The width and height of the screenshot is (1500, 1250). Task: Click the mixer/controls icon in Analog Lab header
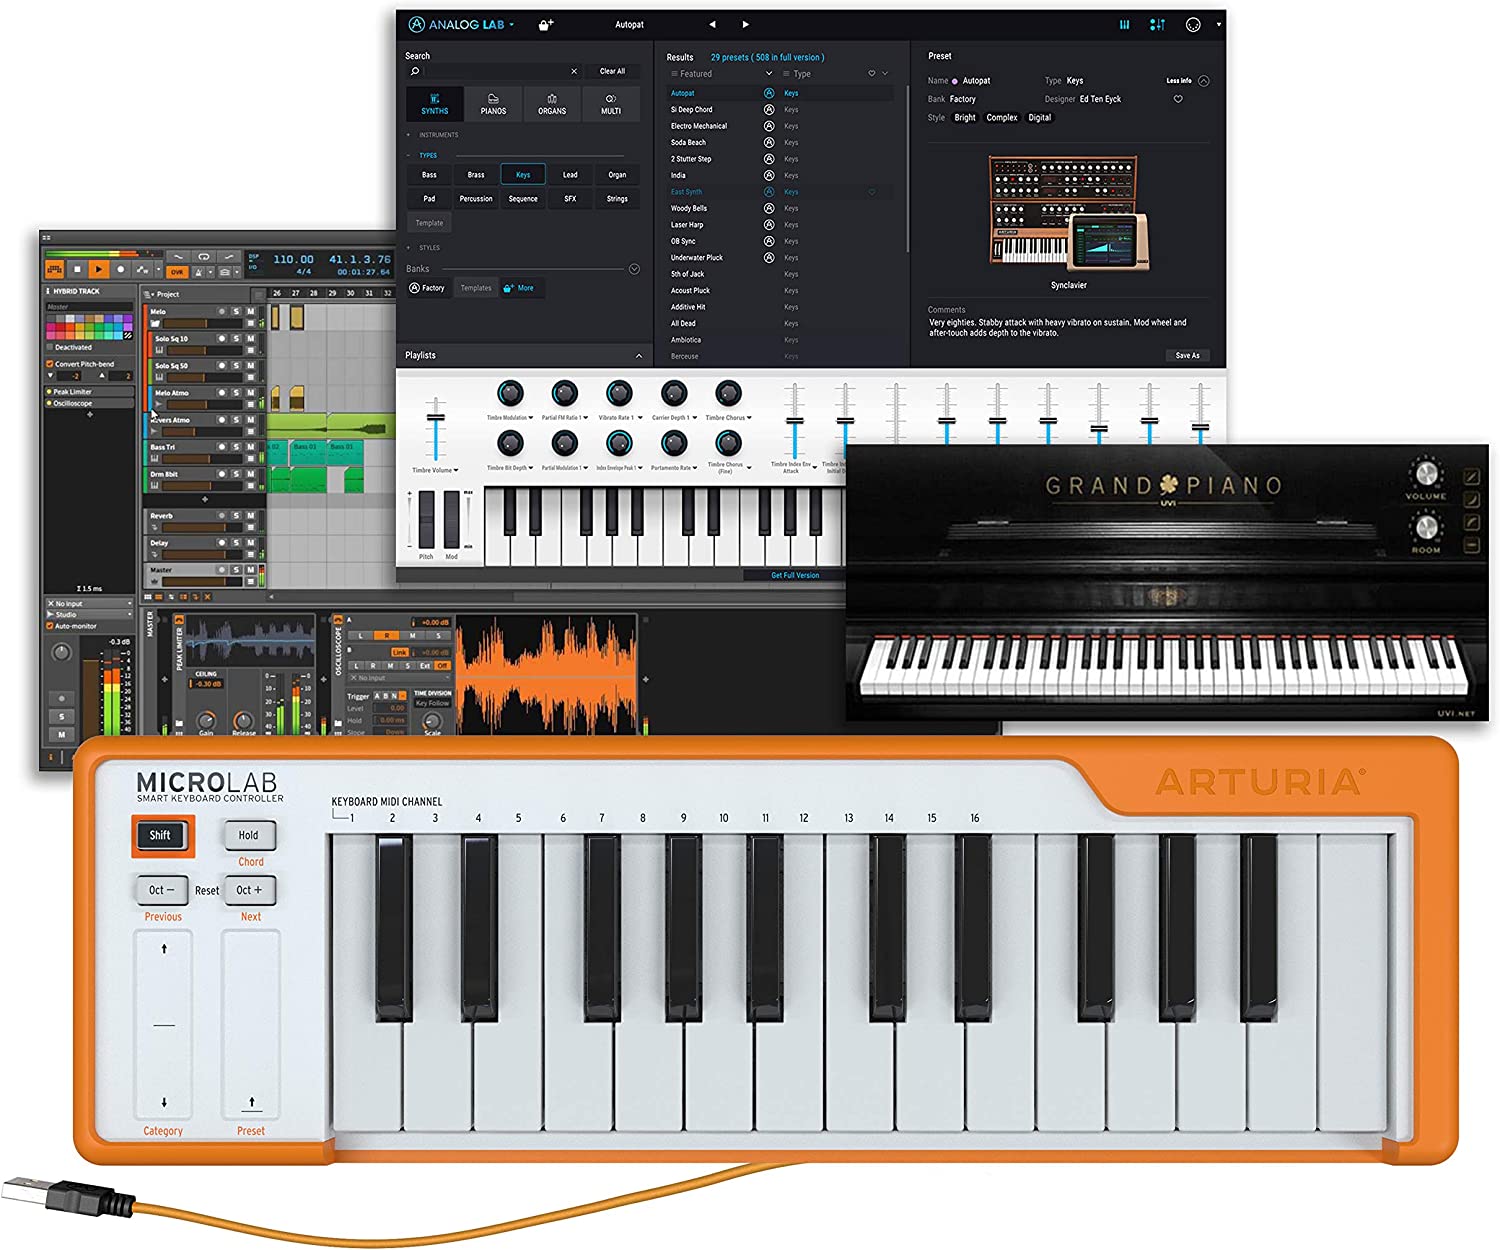(1157, 24)
